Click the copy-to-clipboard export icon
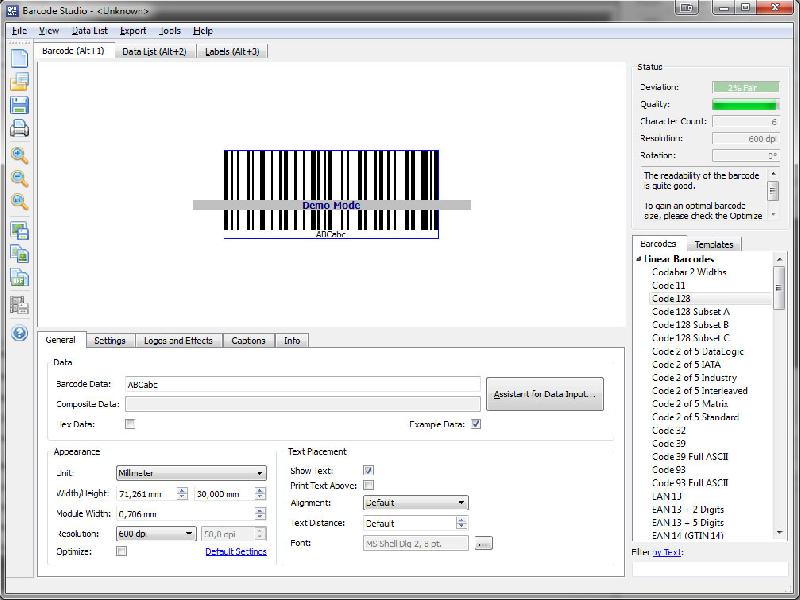800x600 pixels. tap(19, 255)
